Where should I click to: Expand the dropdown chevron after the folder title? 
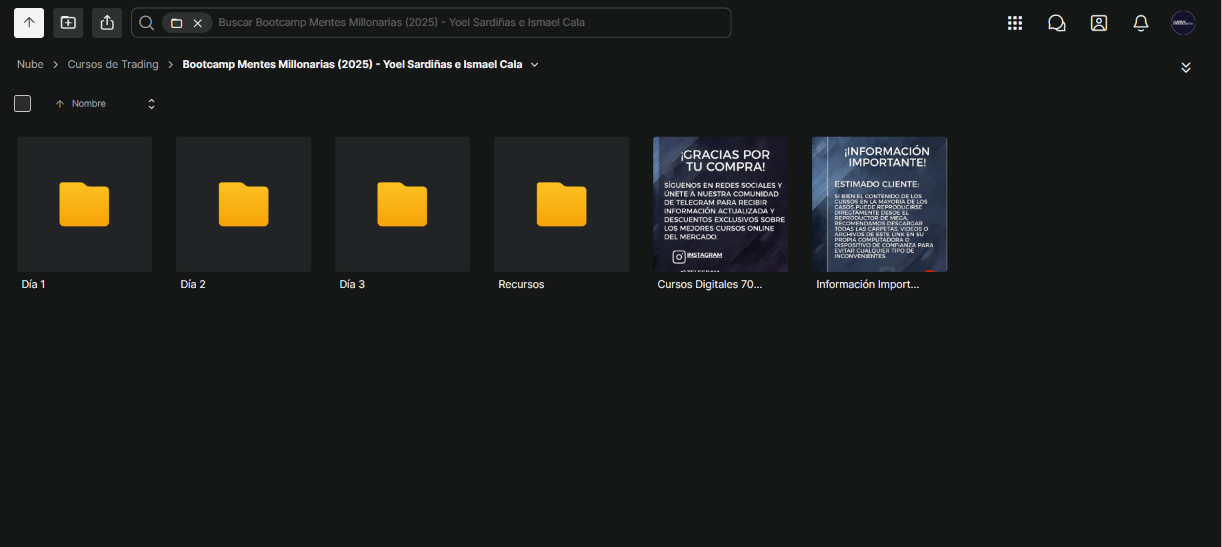tap(534, 64)
